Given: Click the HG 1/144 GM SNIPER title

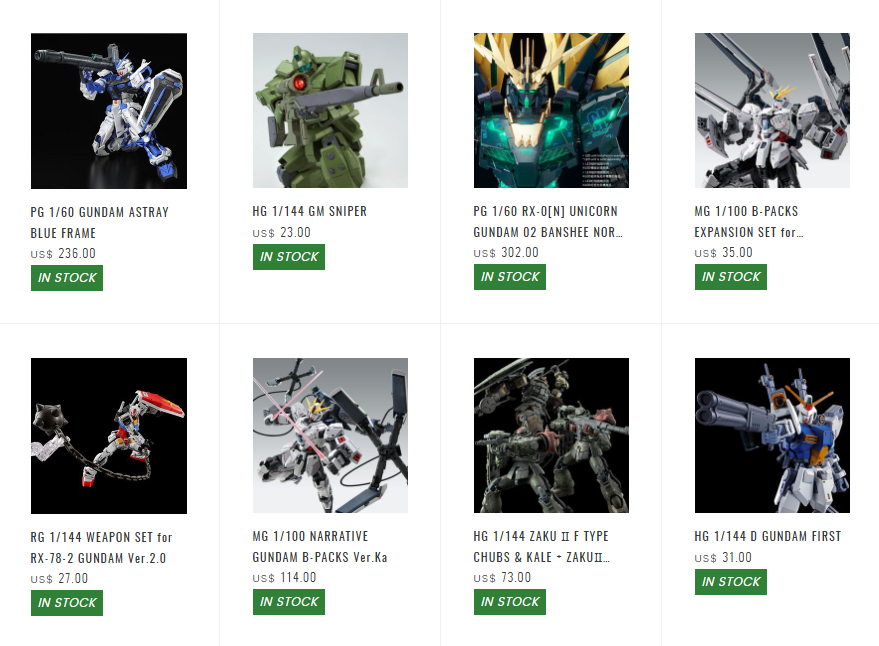Looking at the screenshot, I should tap(309, 211).
